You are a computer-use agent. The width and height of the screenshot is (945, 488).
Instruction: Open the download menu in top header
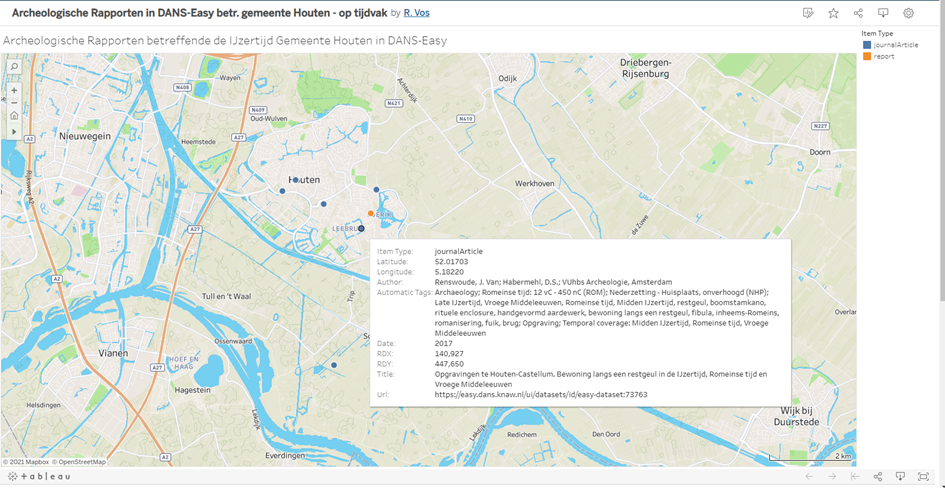pos(883,13)
